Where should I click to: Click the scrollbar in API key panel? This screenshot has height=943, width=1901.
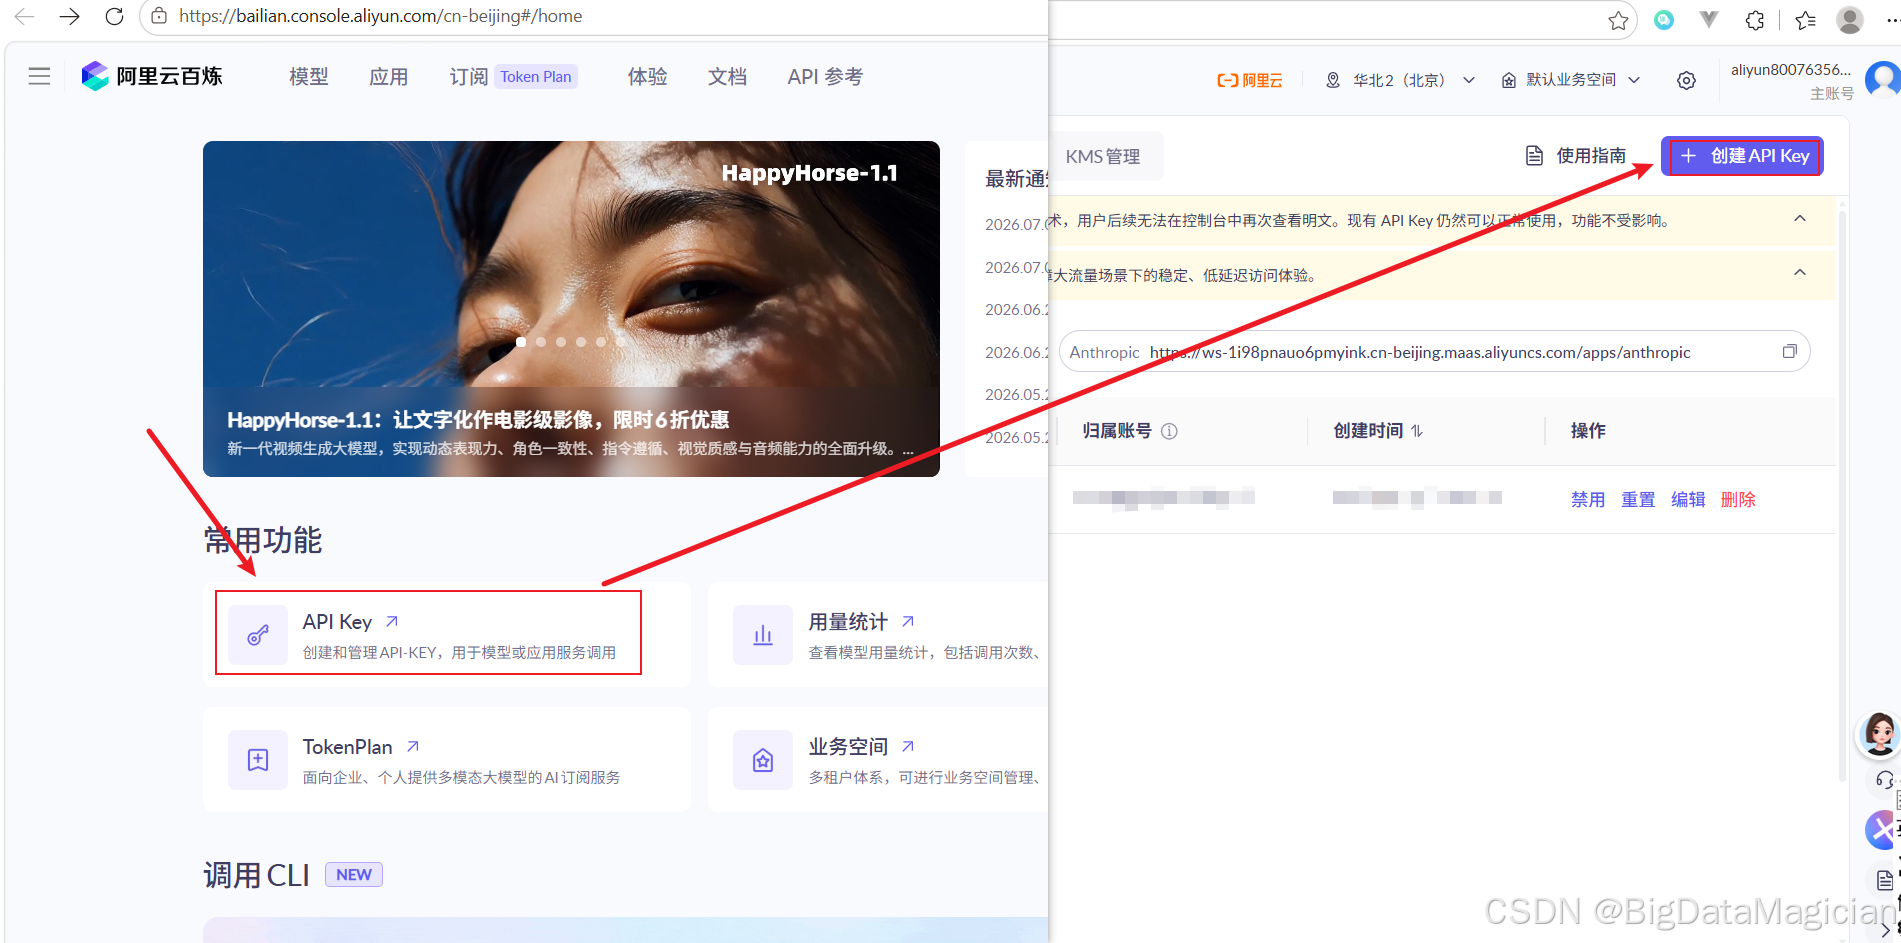pos(1842,495)
